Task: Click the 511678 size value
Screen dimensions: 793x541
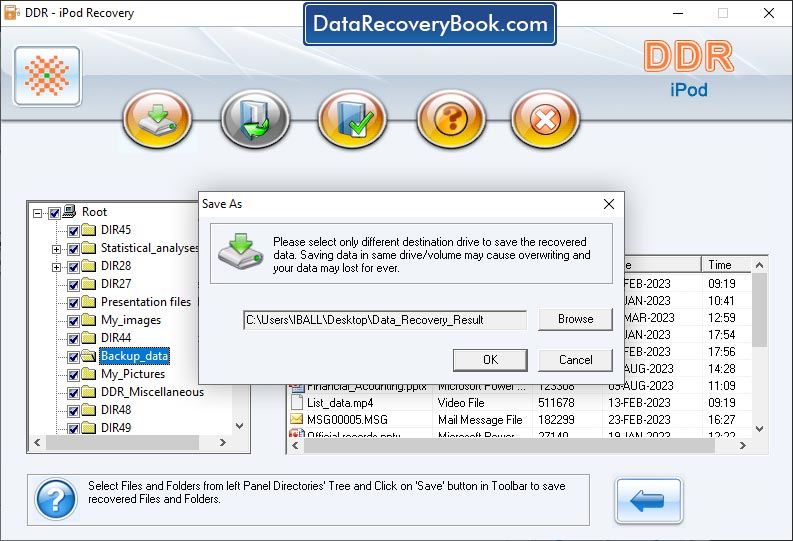Action: (x=556, y=403)
